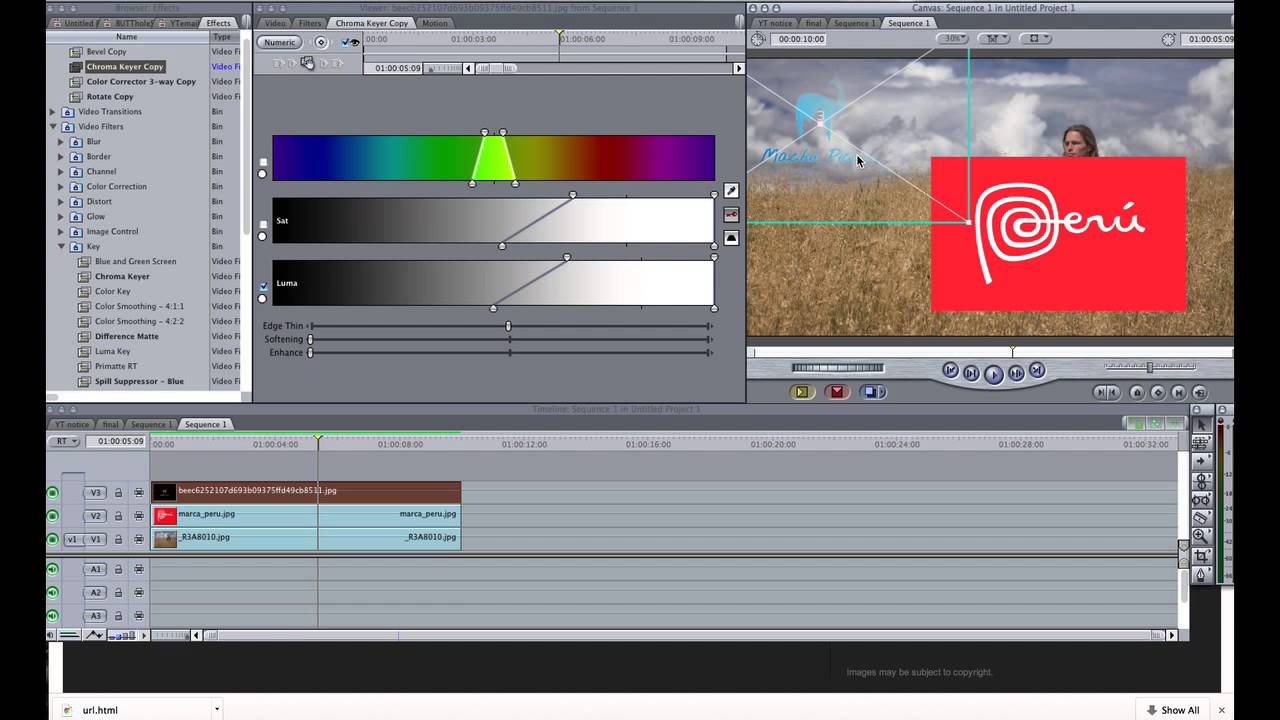
Task: Select the Pen tool in tool palette
Action: pos(1201,575)
